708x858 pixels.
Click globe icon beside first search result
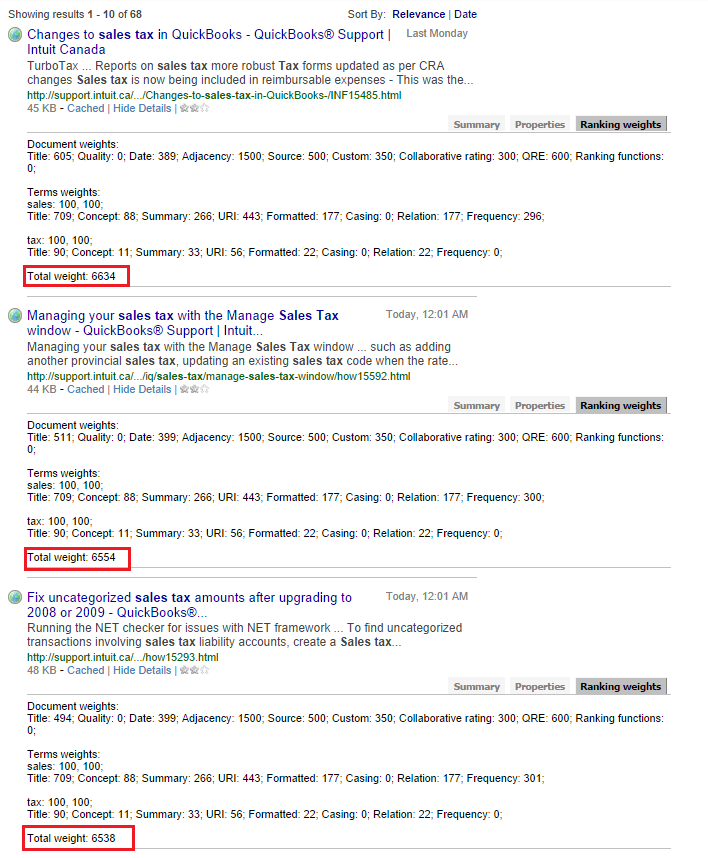pos(15,34)
